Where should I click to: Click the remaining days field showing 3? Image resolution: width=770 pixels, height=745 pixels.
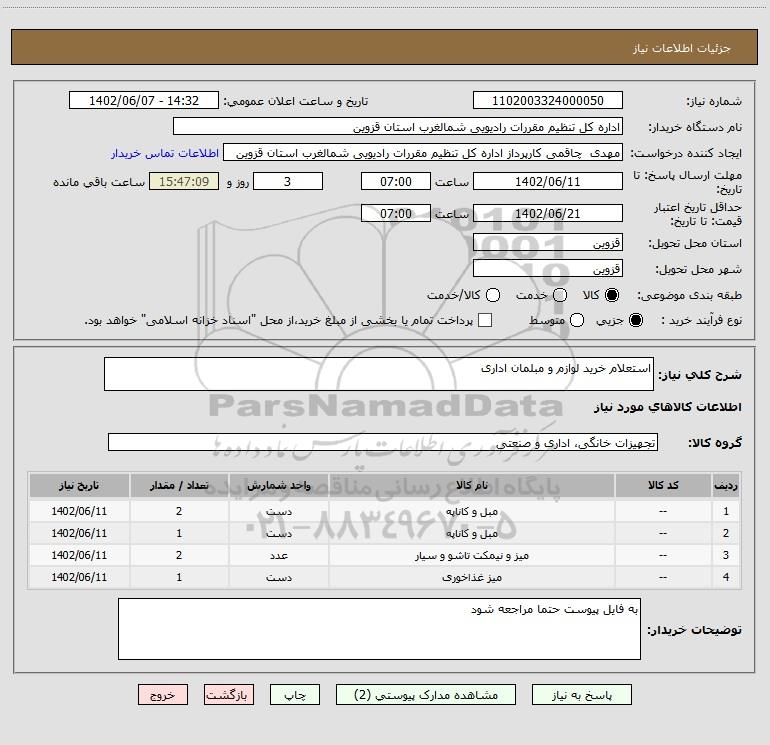[x=288, y=181]
